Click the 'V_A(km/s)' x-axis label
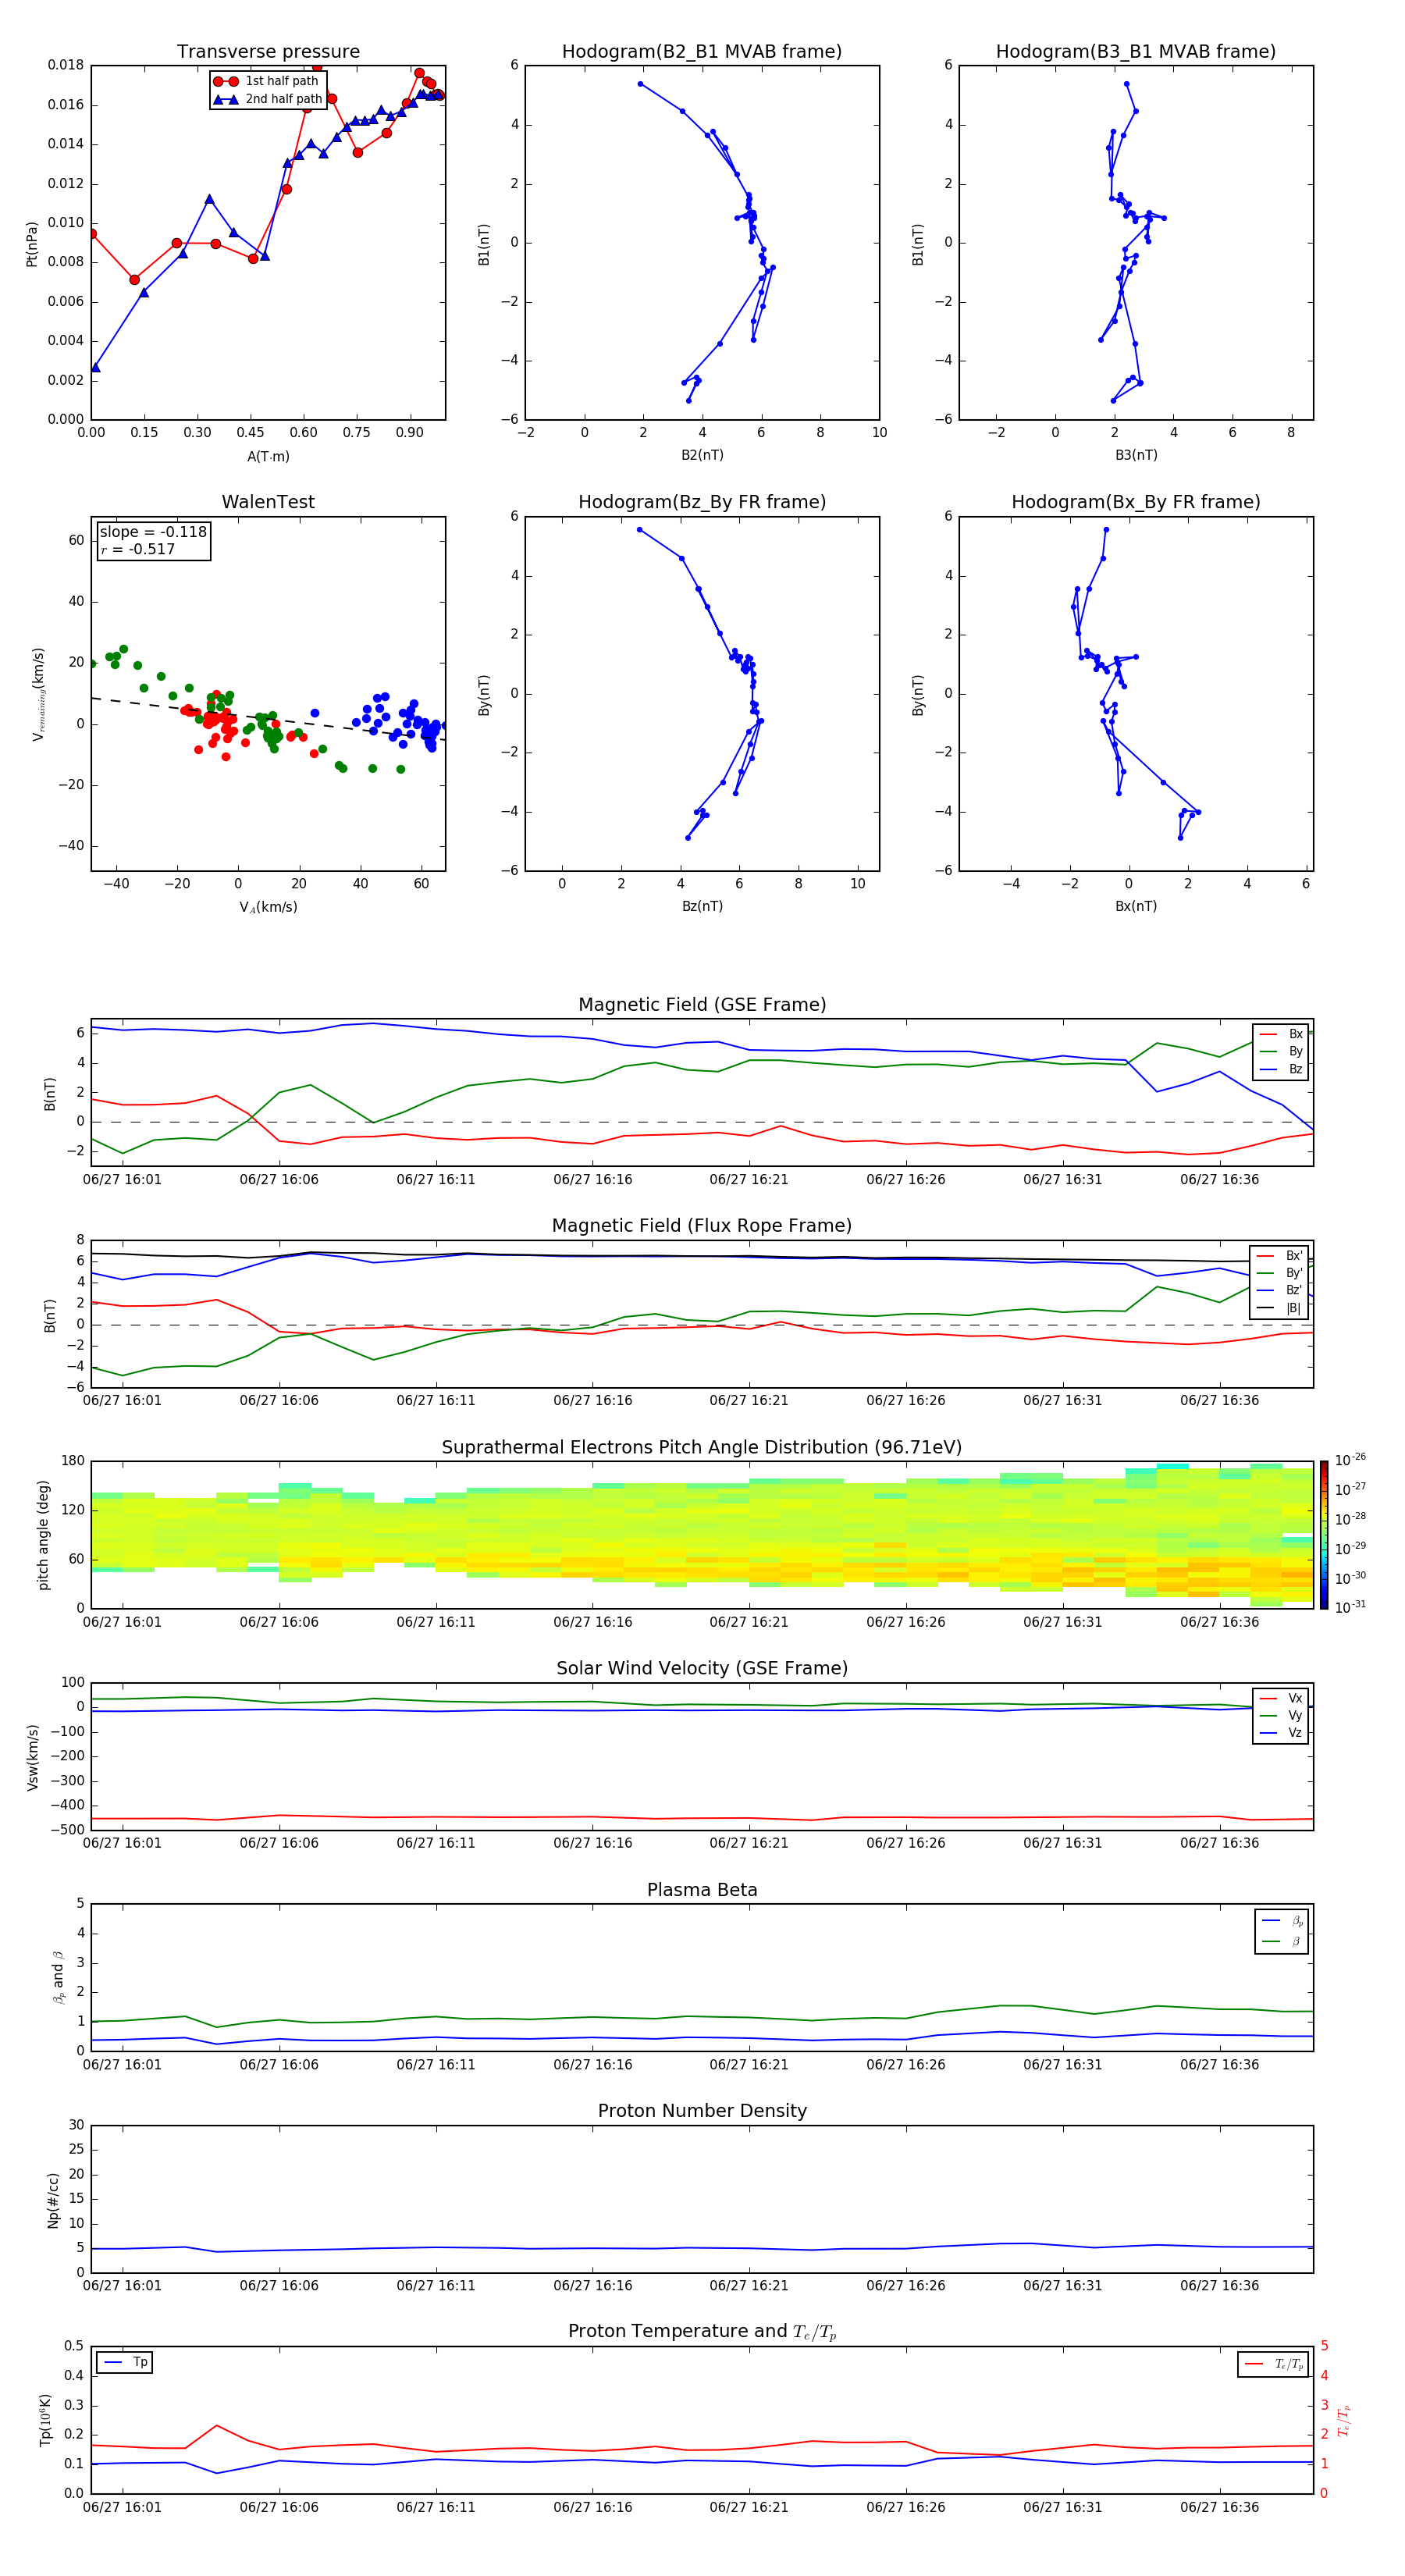 [268, 907]
